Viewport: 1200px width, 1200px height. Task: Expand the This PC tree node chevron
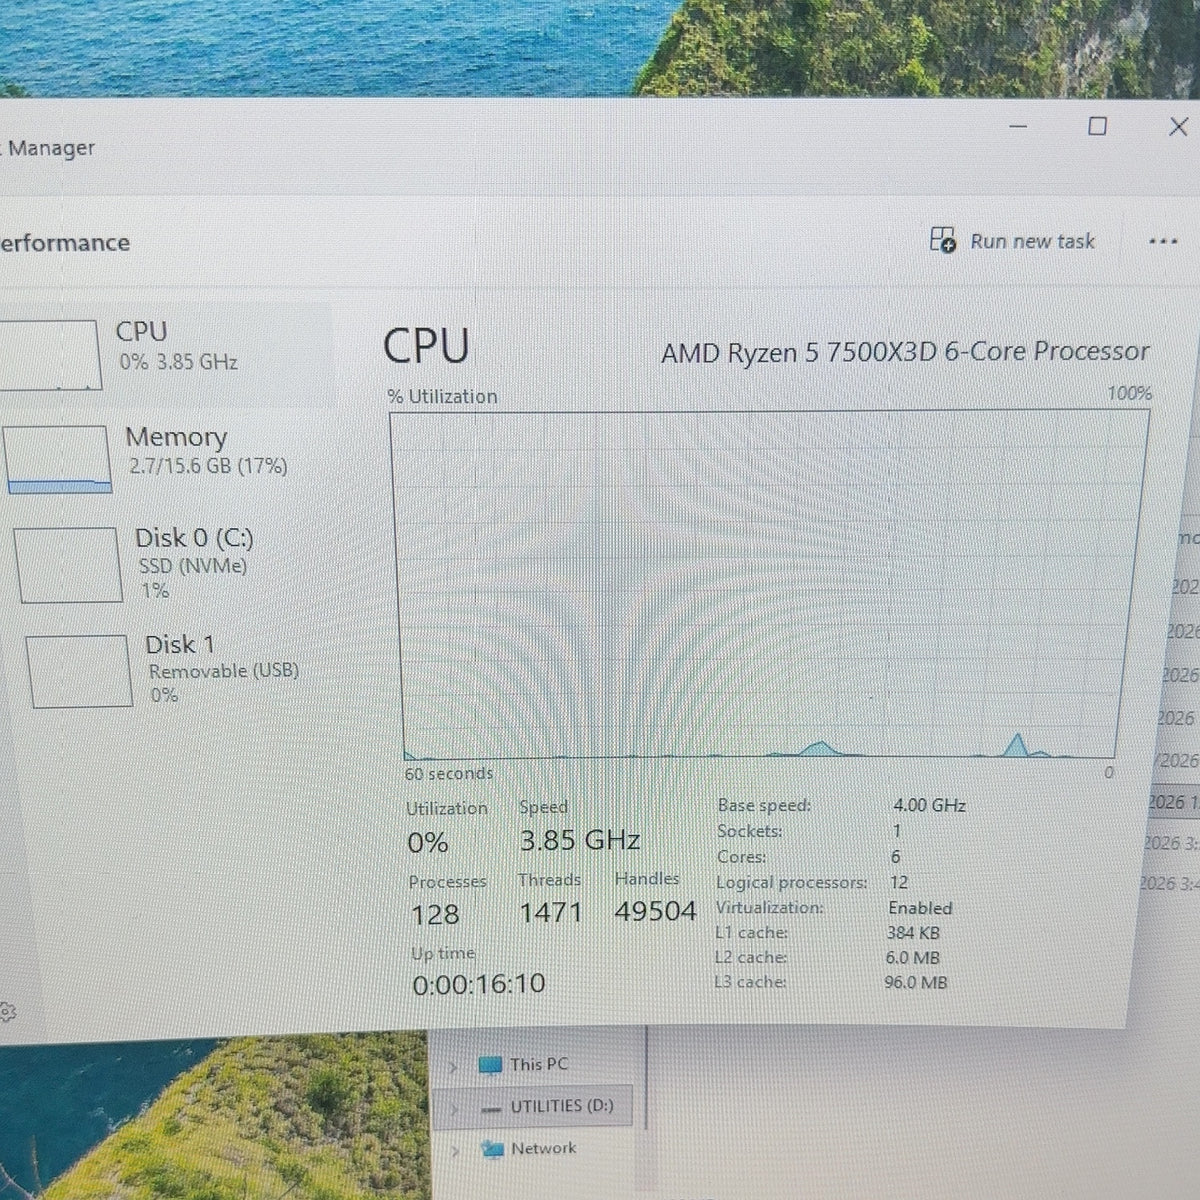453,1067
